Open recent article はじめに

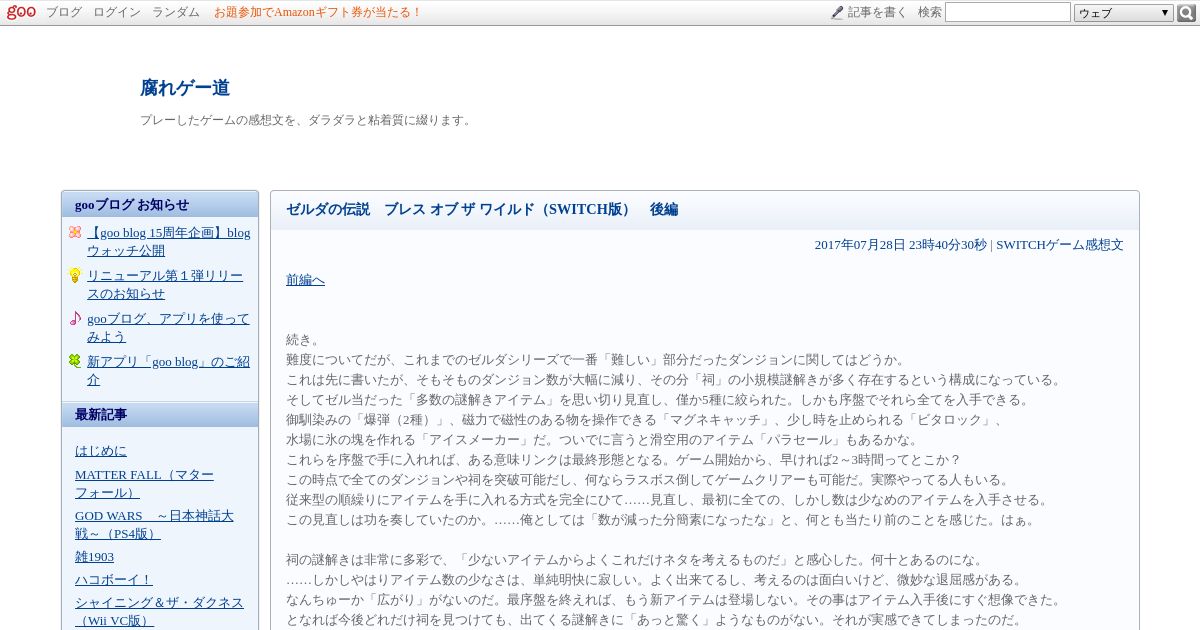coord(101,450)
